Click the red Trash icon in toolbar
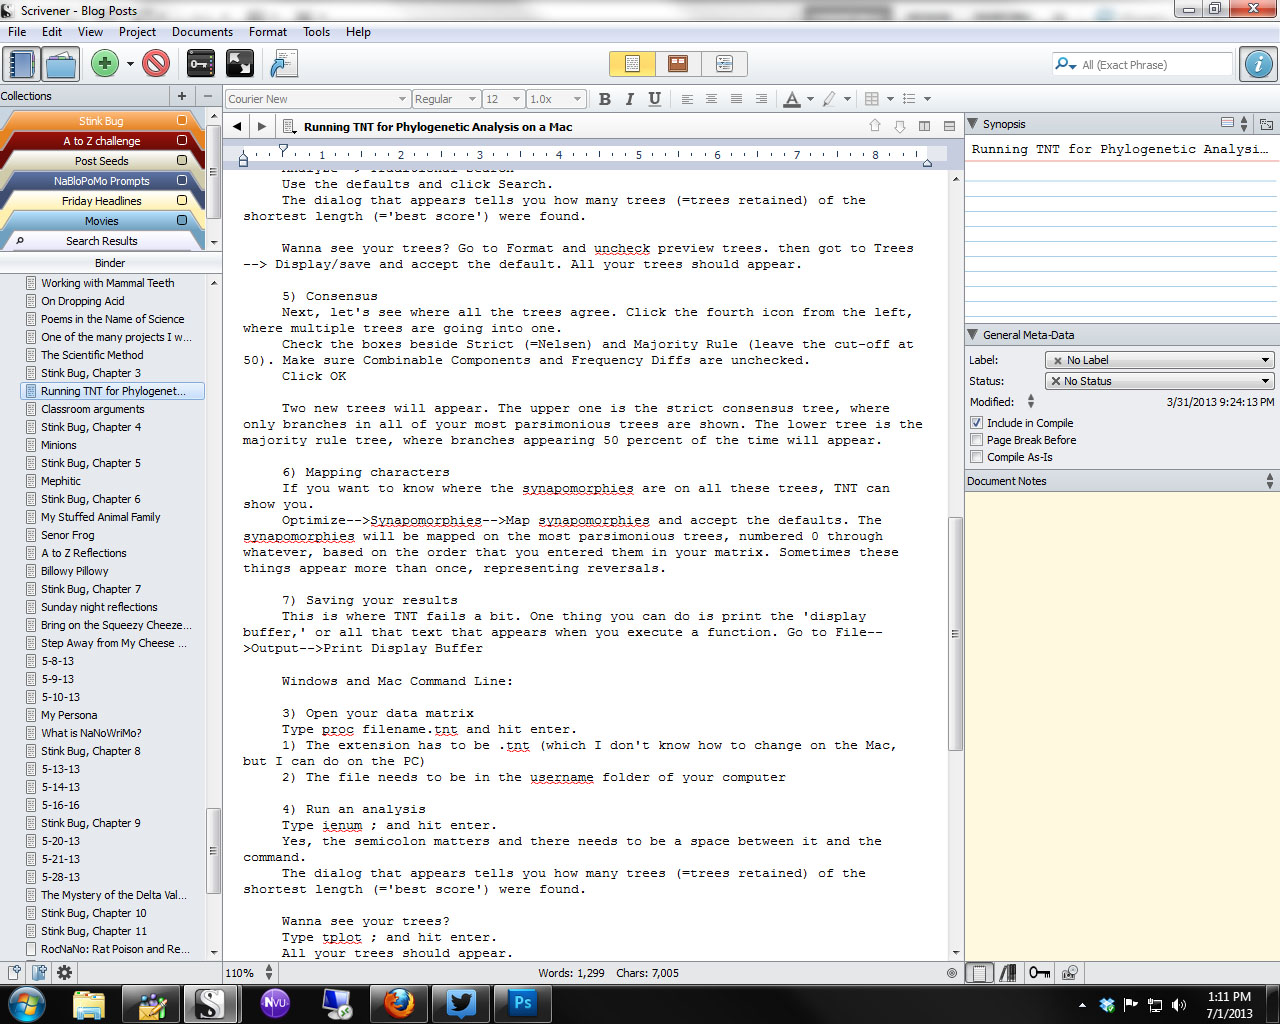 156,64
